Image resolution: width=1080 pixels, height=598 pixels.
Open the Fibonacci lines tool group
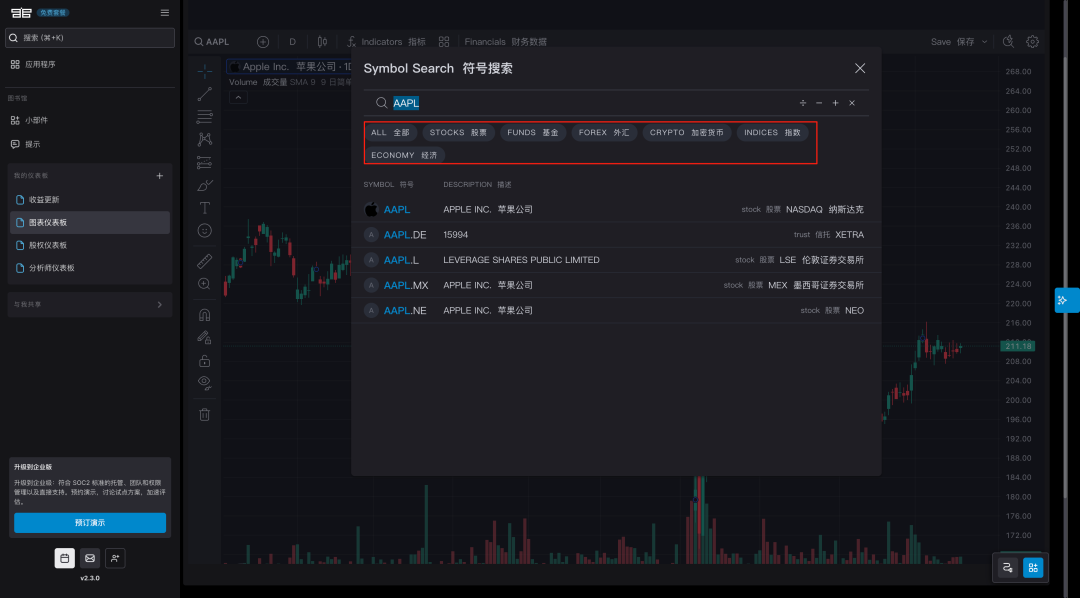pyautogui.click(x=205, y=116)
